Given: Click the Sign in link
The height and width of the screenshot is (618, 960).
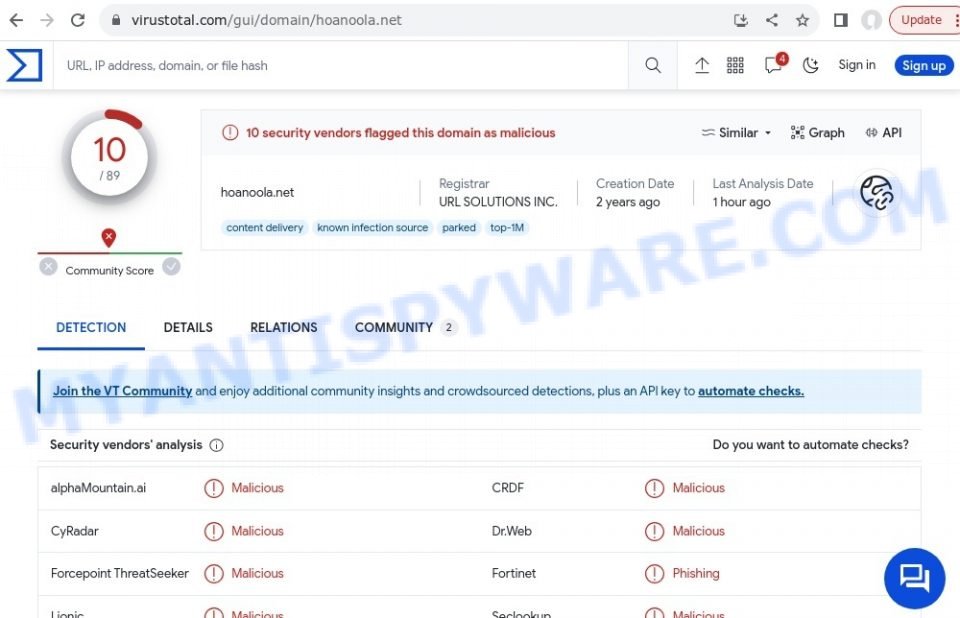Looking at the screenshot, I should [x=857, y=65].
